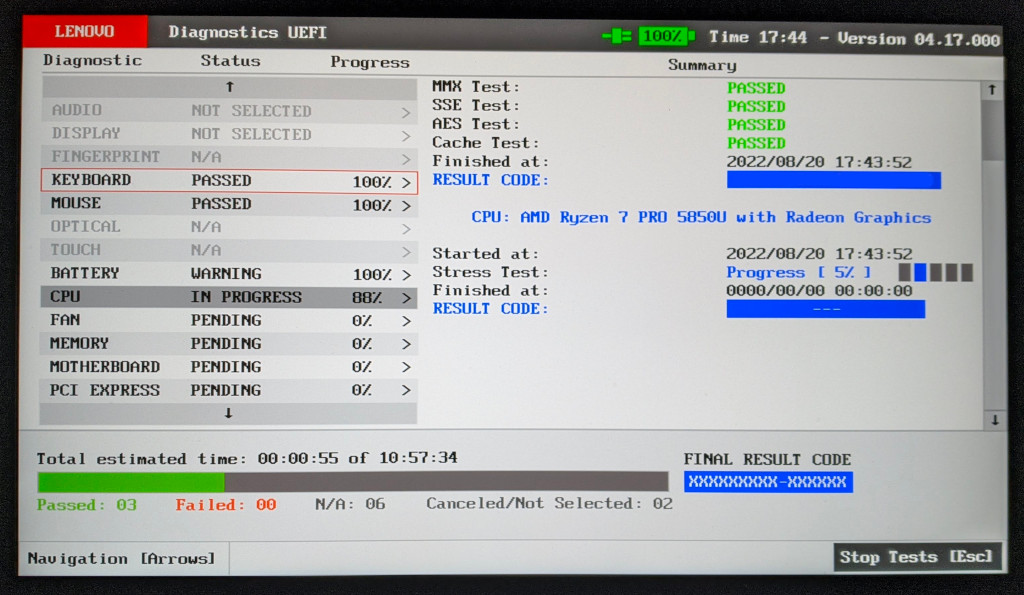Viewport: 1024px width, 595px height.
Task: Open the MOTHERBOARD row chevron
Action: [406, 367]
